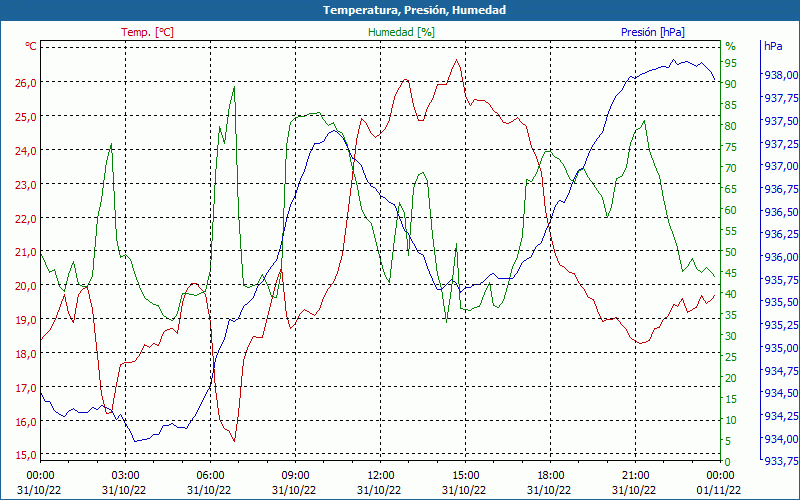Pick the 935,75 pressure axis value
This screenshot has width=800, height=500.
[x=781, y=280]
